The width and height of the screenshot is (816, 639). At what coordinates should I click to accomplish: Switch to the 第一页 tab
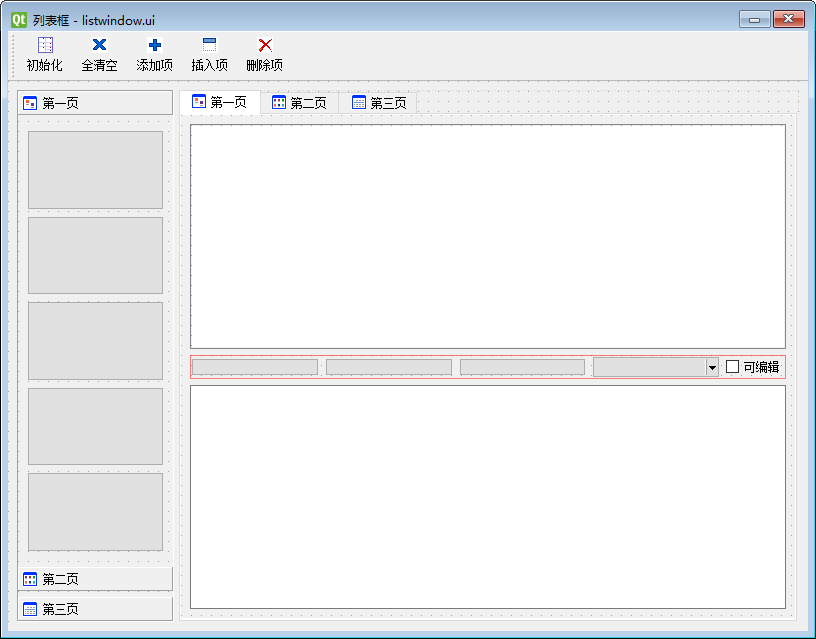coord(220,102)
